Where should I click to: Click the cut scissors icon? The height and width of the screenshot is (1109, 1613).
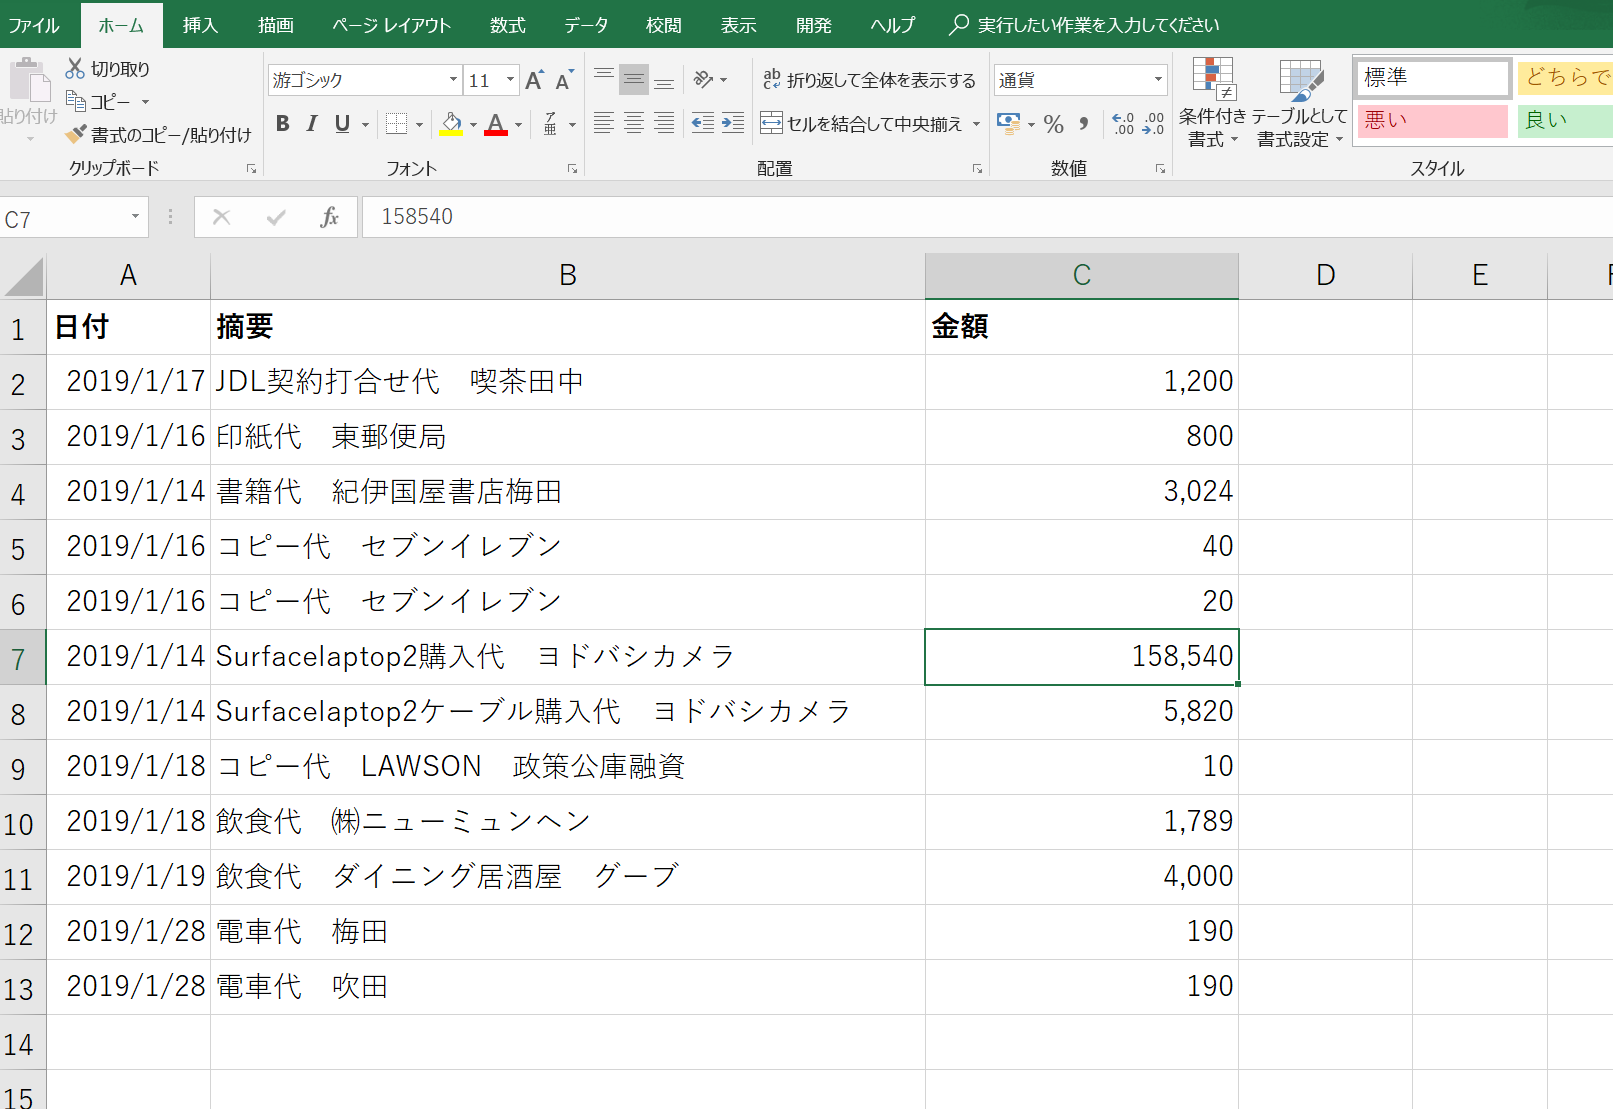pos(75,68)
